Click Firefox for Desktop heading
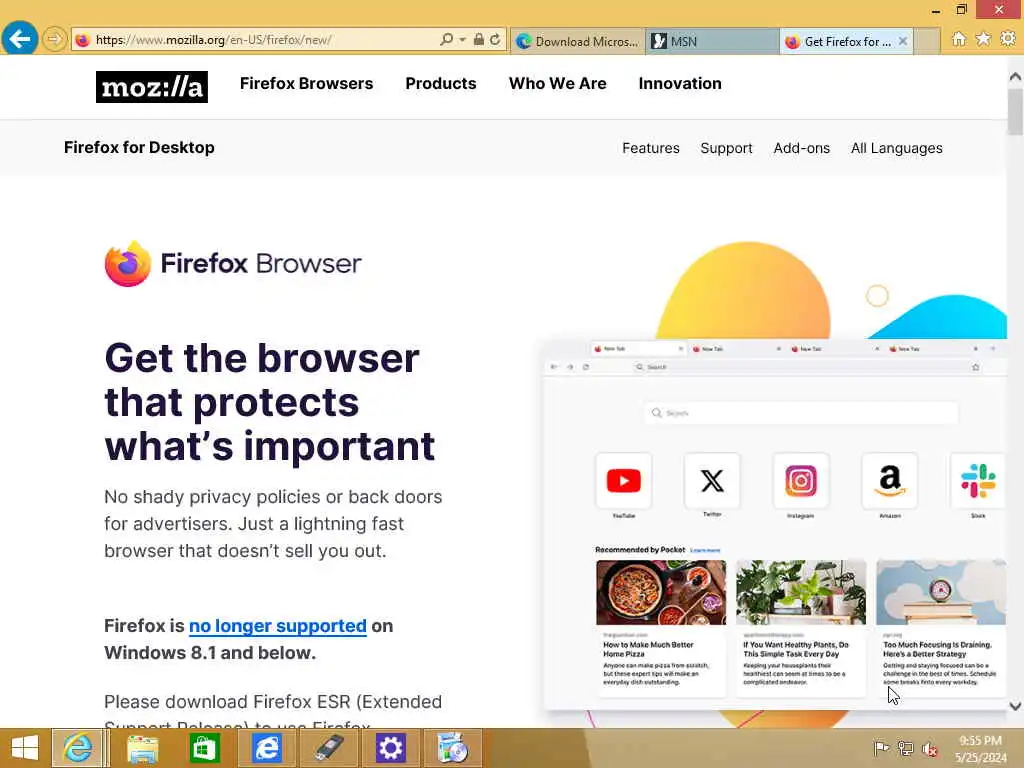Viewport: 1024px width, 768px height. point(139,148)
